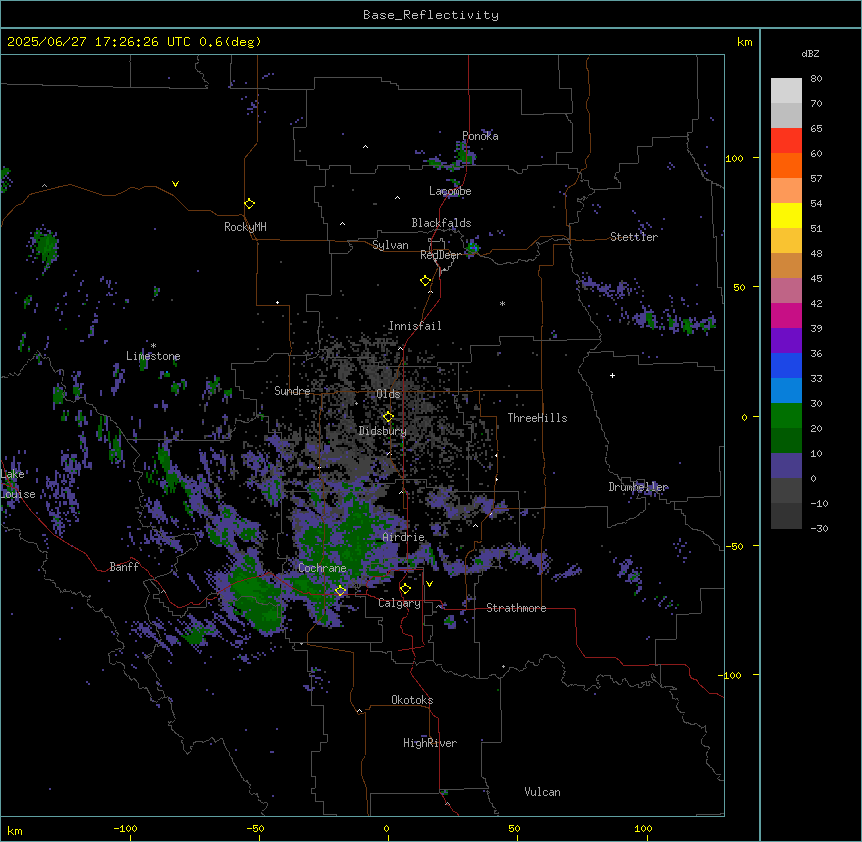The height and width of the screenshot is (842, 862).
Task: Click the lightest grey 80-70 dBZ swatch
Action: click(x=786, y=91)
